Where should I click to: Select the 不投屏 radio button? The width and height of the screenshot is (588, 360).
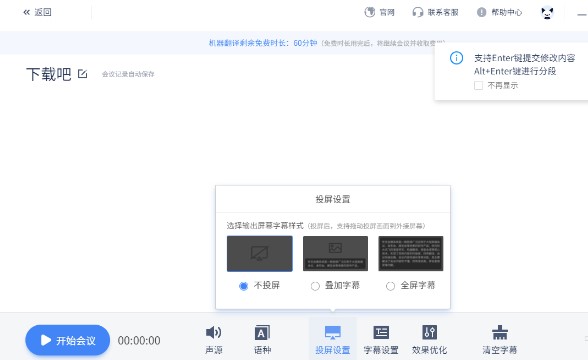[243, 286]
